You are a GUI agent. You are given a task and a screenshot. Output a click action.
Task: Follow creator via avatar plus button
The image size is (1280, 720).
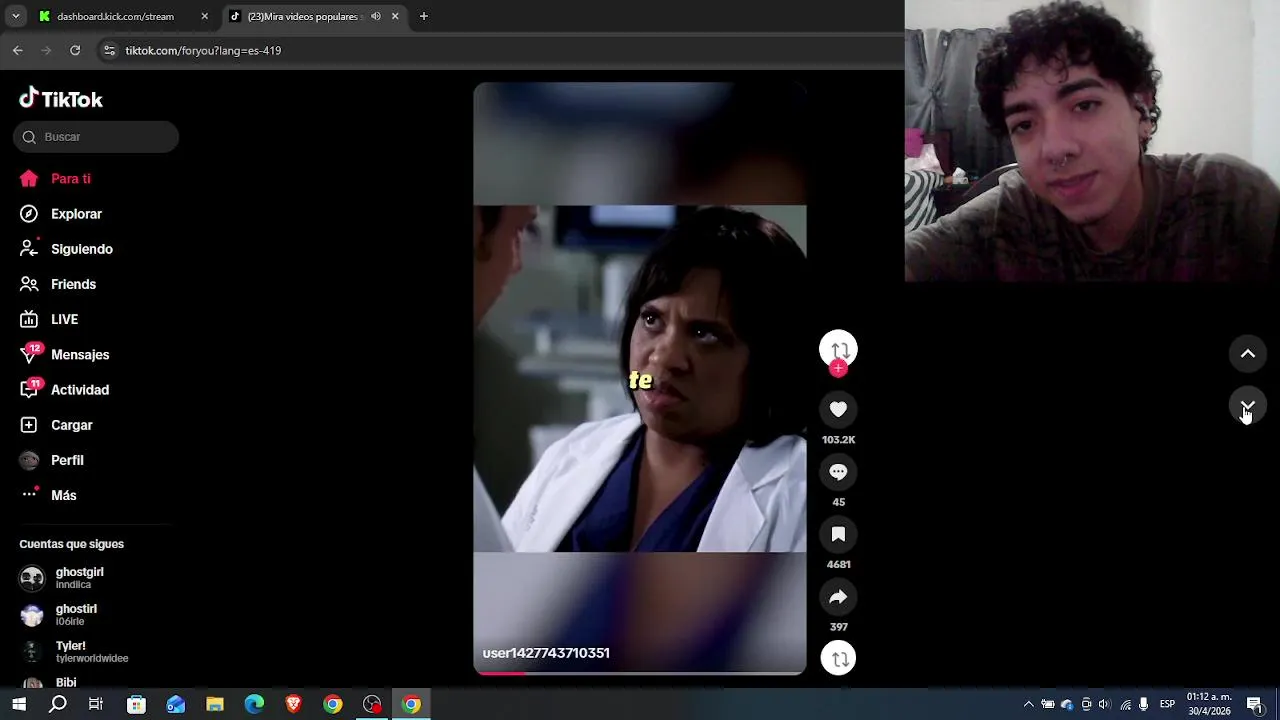[838, 368]
